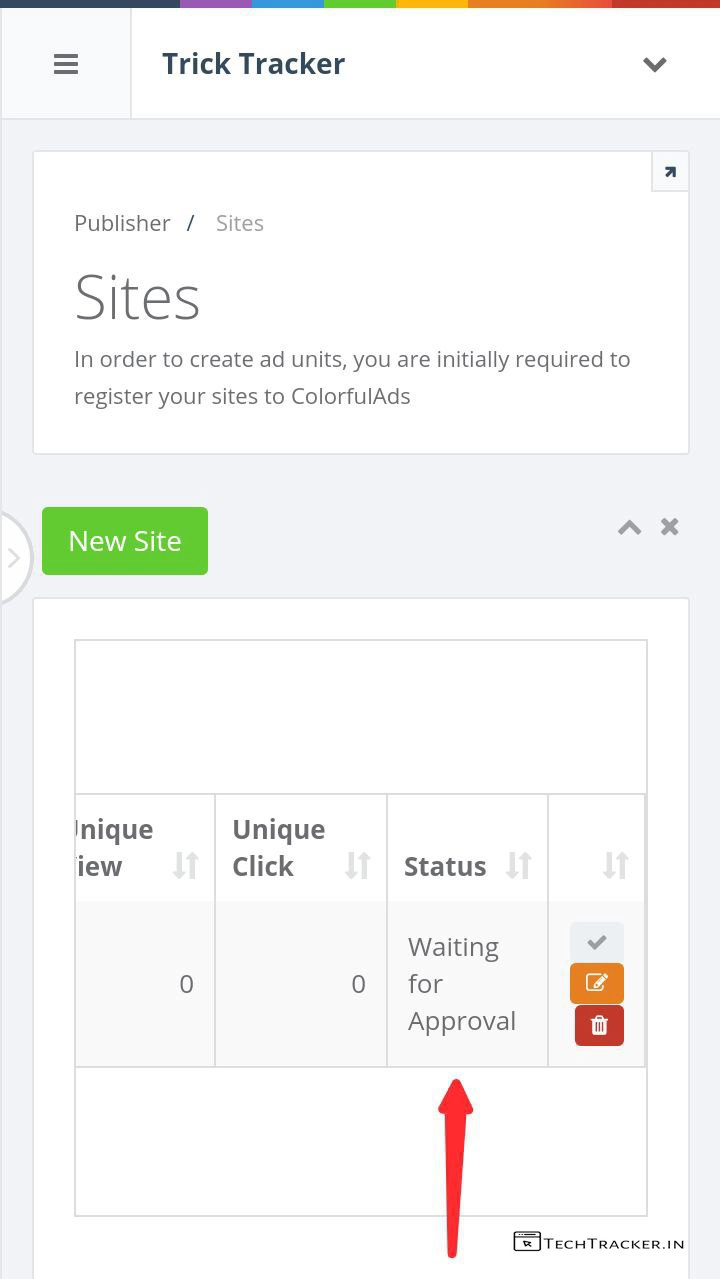Close the sites panel with the X icon
Image resolution: width=720 pixels, height=1279 pixels.
(670, 527)
